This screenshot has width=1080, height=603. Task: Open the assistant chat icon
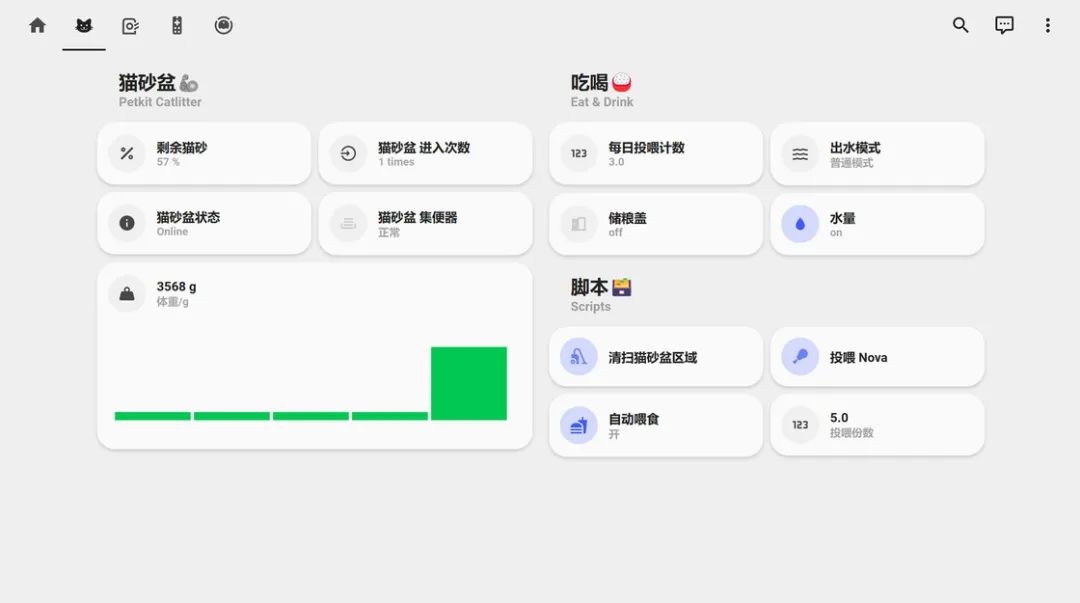[1004, 26]
